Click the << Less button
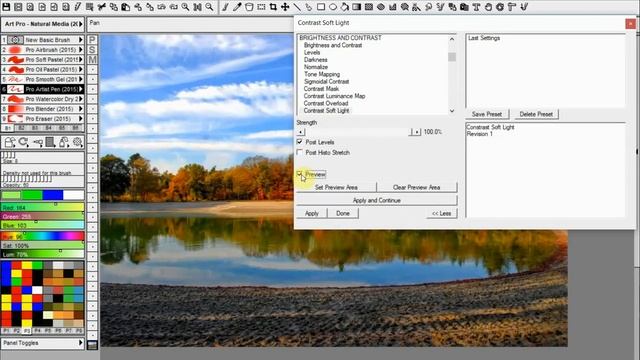The image size is (640, 360). tap(441, 213)
